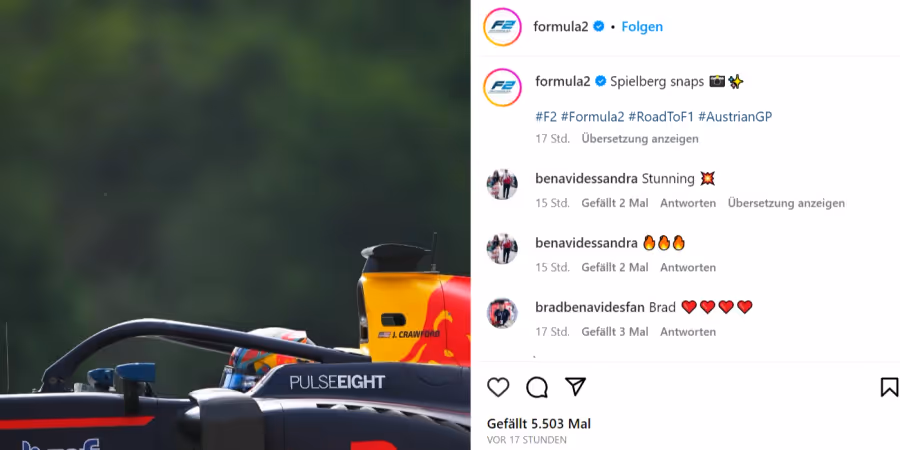Open comments via speech bubble icon
Image resolution: width=900 pixels, height=450 pixels.
537,387
